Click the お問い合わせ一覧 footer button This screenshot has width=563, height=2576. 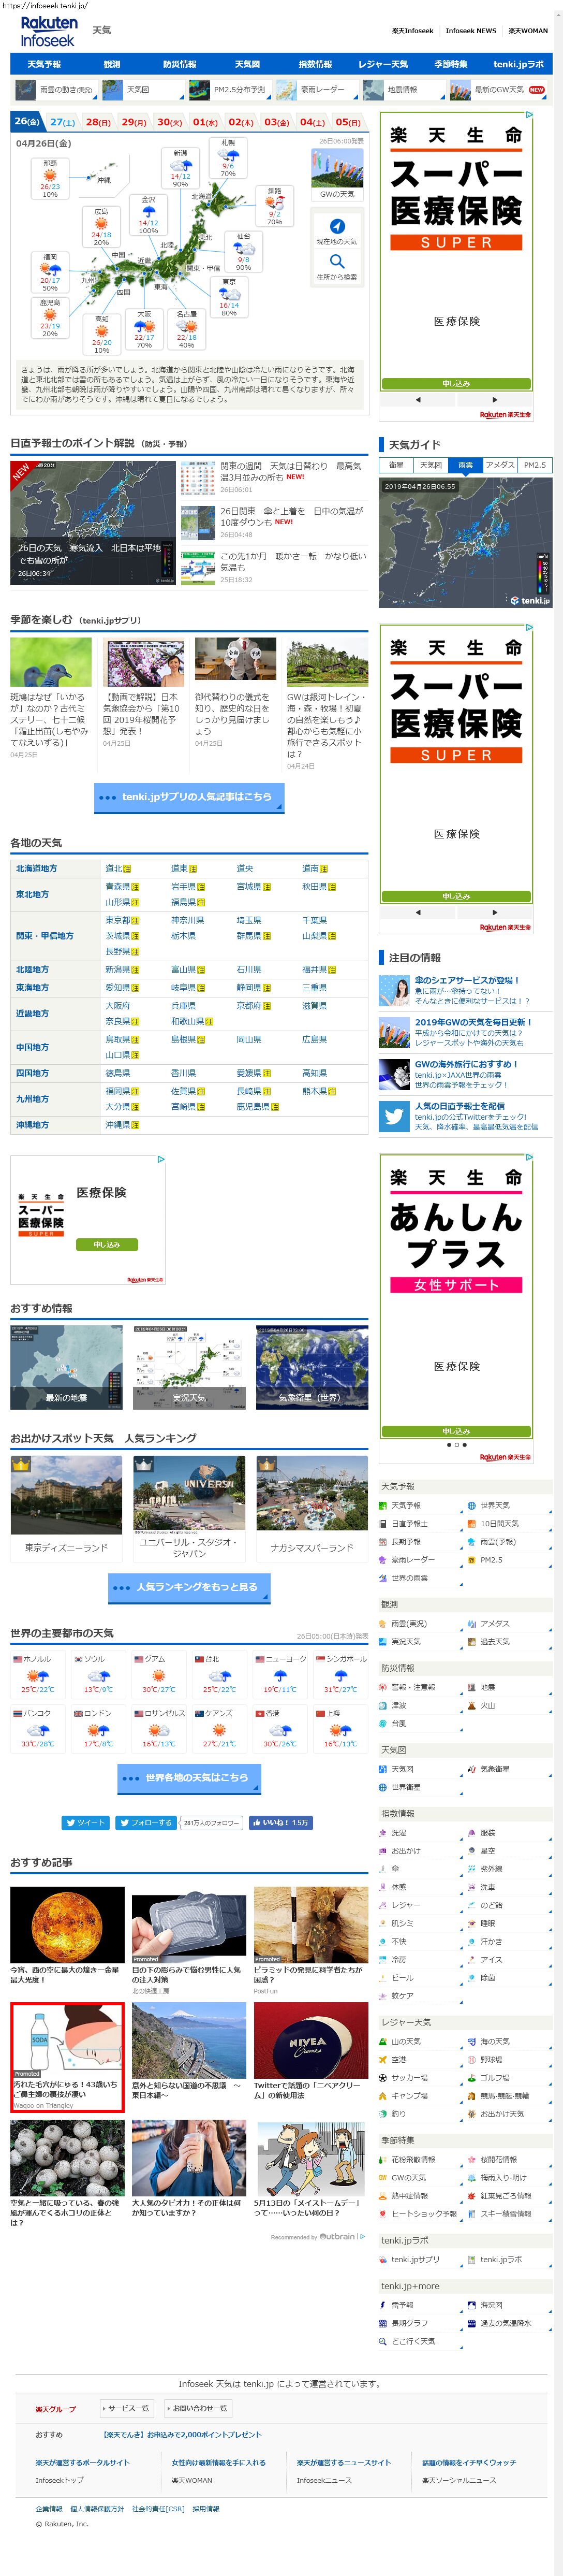click(x=197, y=2409)
